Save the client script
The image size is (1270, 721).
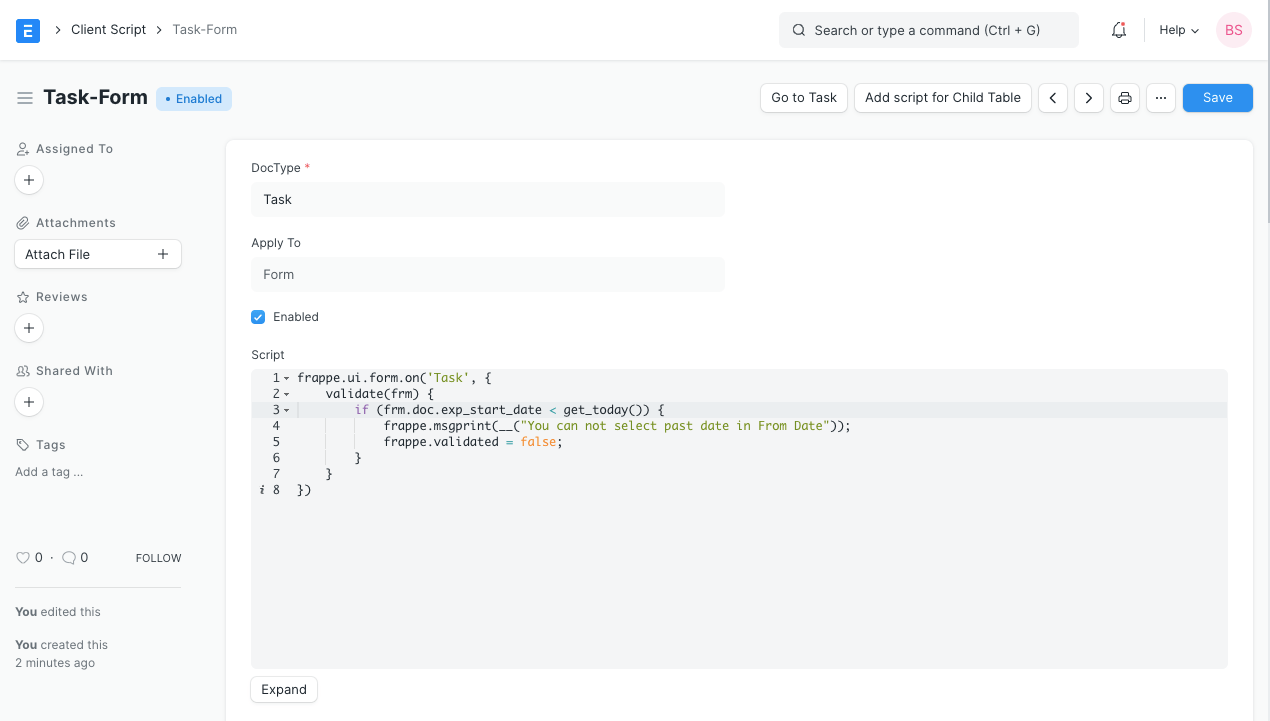point(1217,97)
